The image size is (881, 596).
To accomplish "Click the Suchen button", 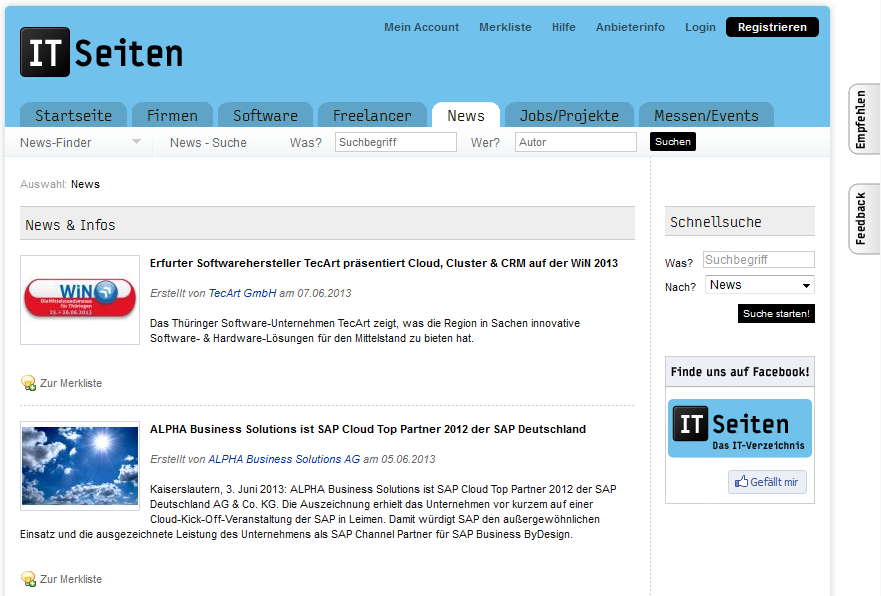I will [673, 142].
